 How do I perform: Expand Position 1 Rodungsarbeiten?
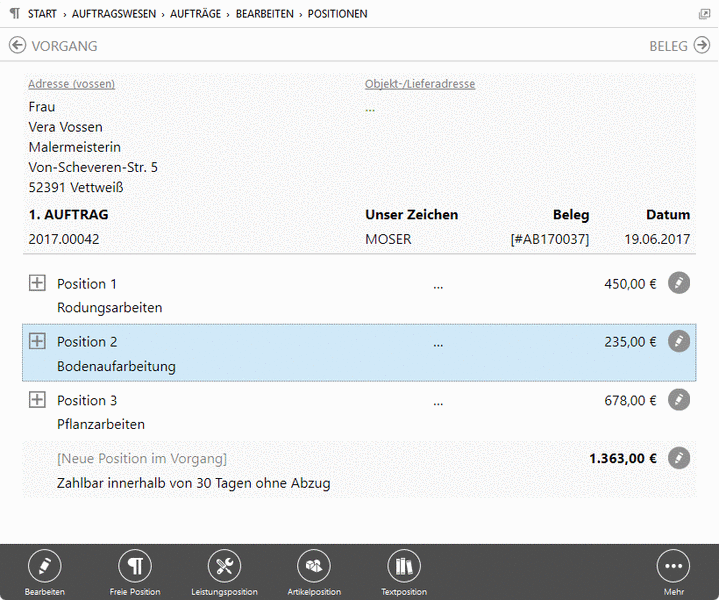[x=37, y=283]
